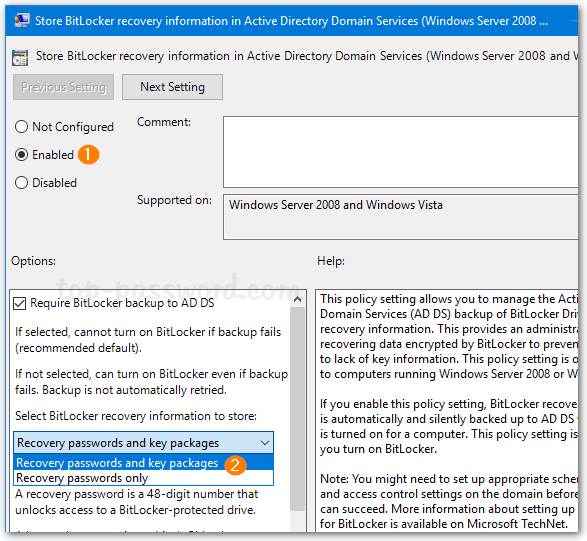Go to the Next Setting
Image resolution: width=587 pixels, height=541 pixels.
[x=172, y=87]
